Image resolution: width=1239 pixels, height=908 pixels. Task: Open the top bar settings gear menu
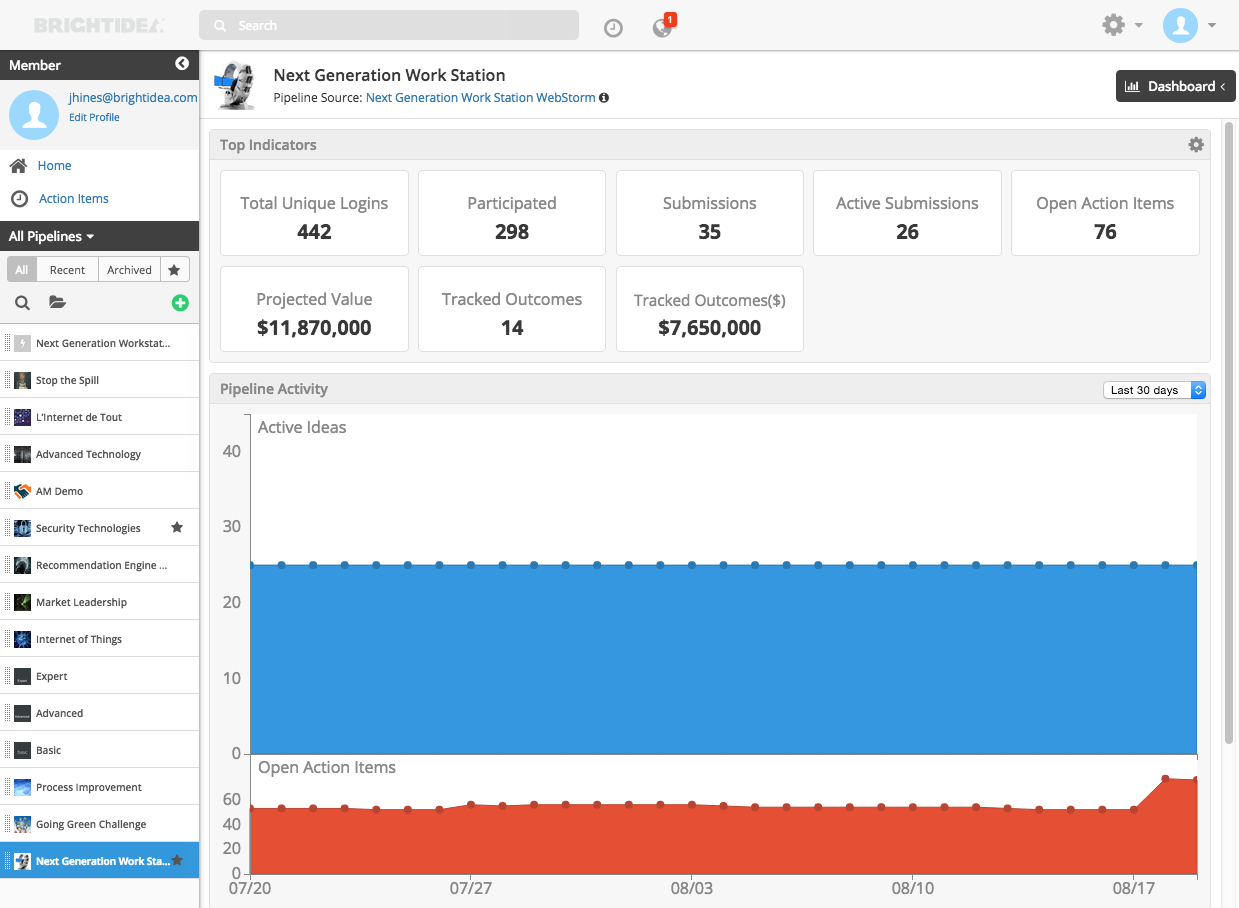coord(1122,25)
